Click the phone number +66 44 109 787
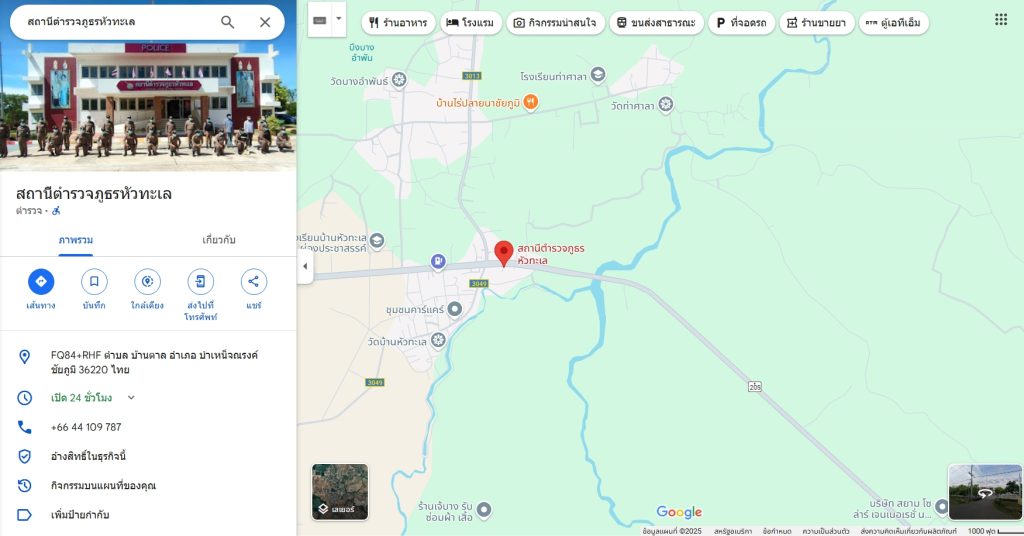Screen dimensions: 1024x536 click(x=86, y=427)
